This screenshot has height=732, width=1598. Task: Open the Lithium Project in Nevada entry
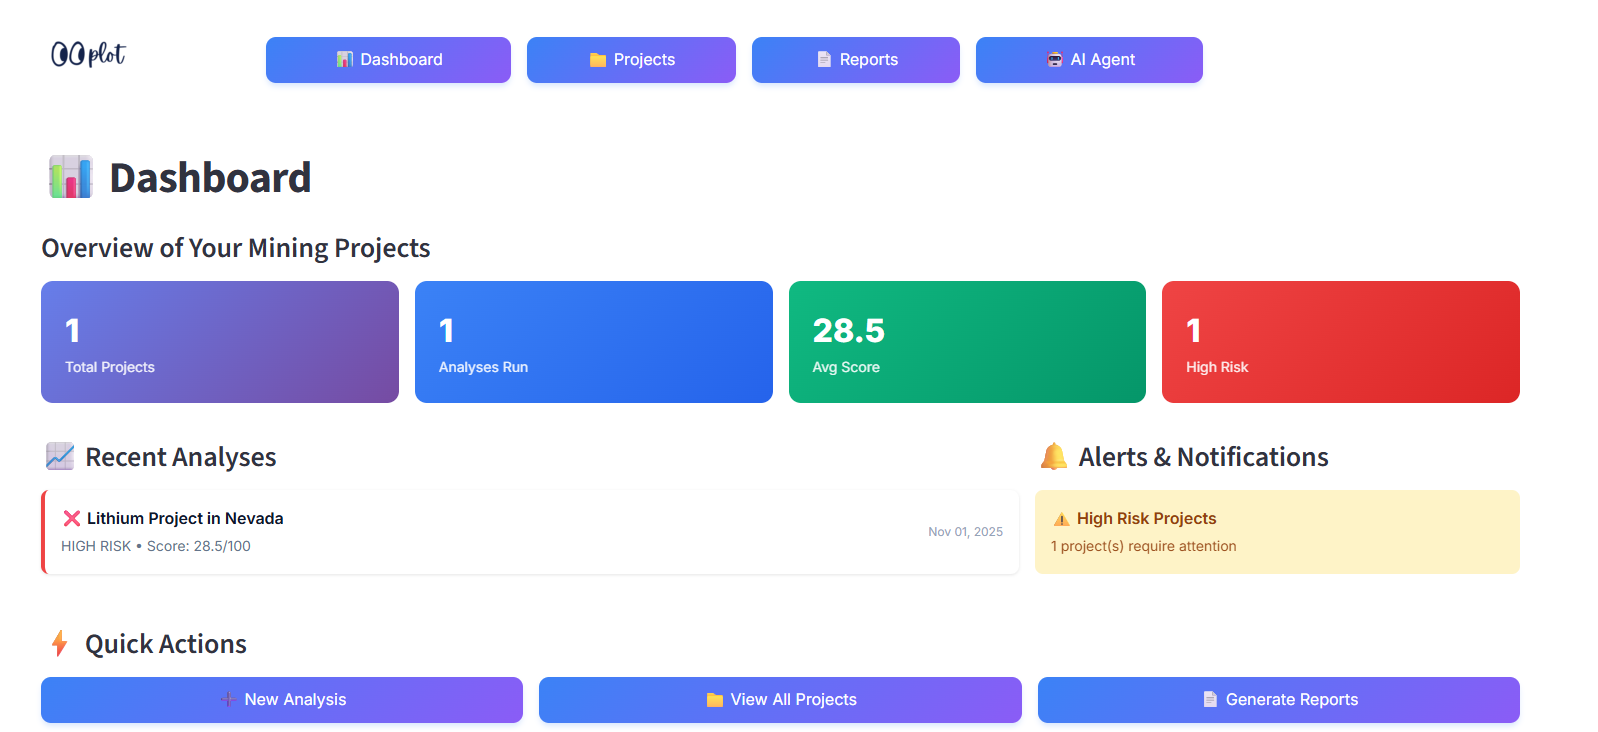pyautogui.click(x=530, y=532)
